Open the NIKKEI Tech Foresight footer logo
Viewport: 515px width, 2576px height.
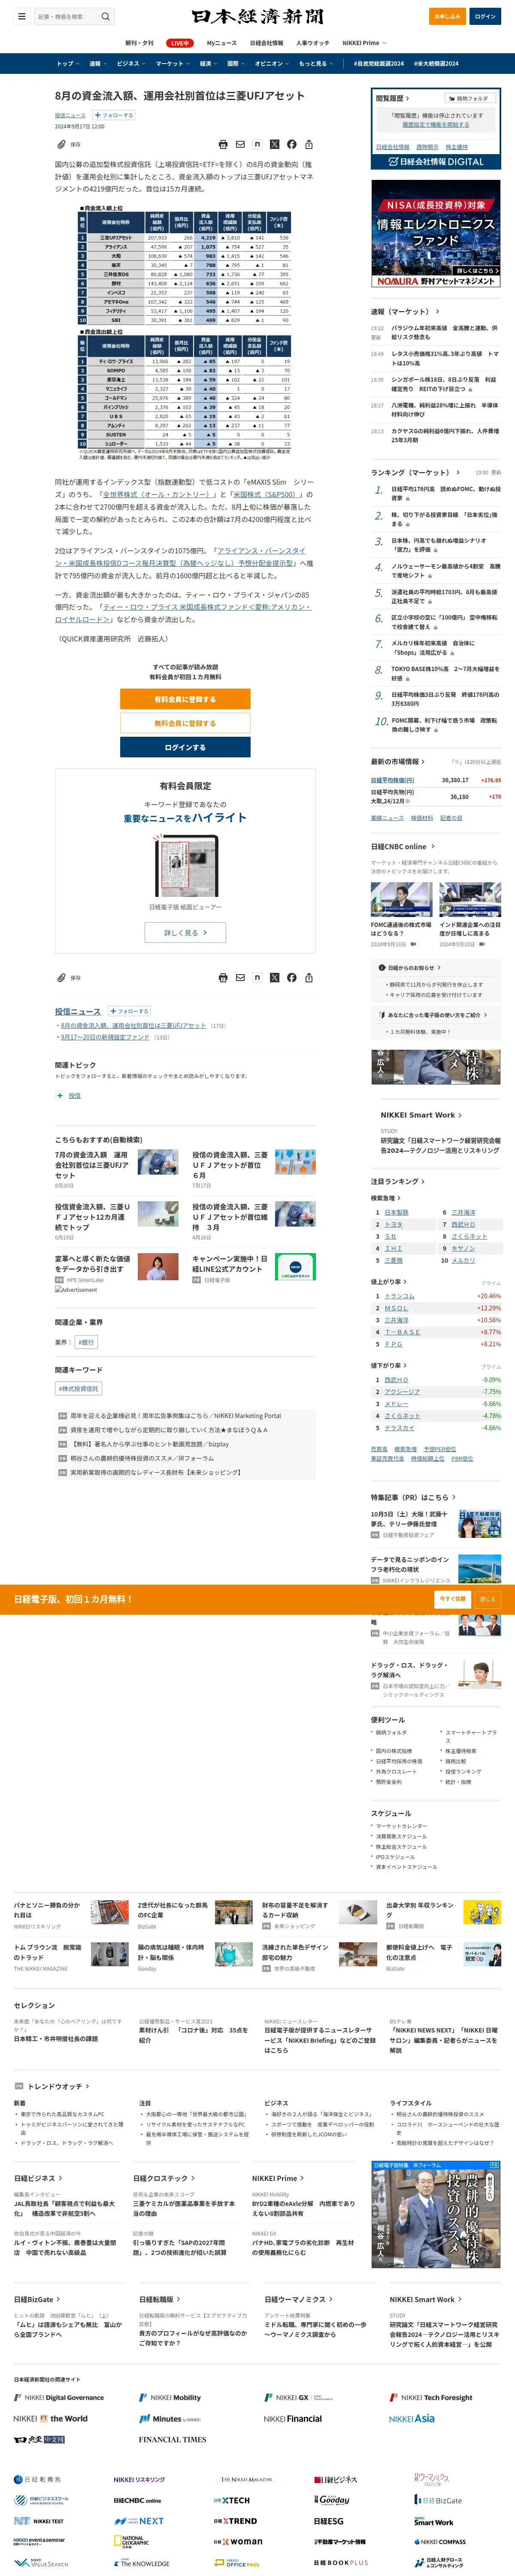[431, 2397]
